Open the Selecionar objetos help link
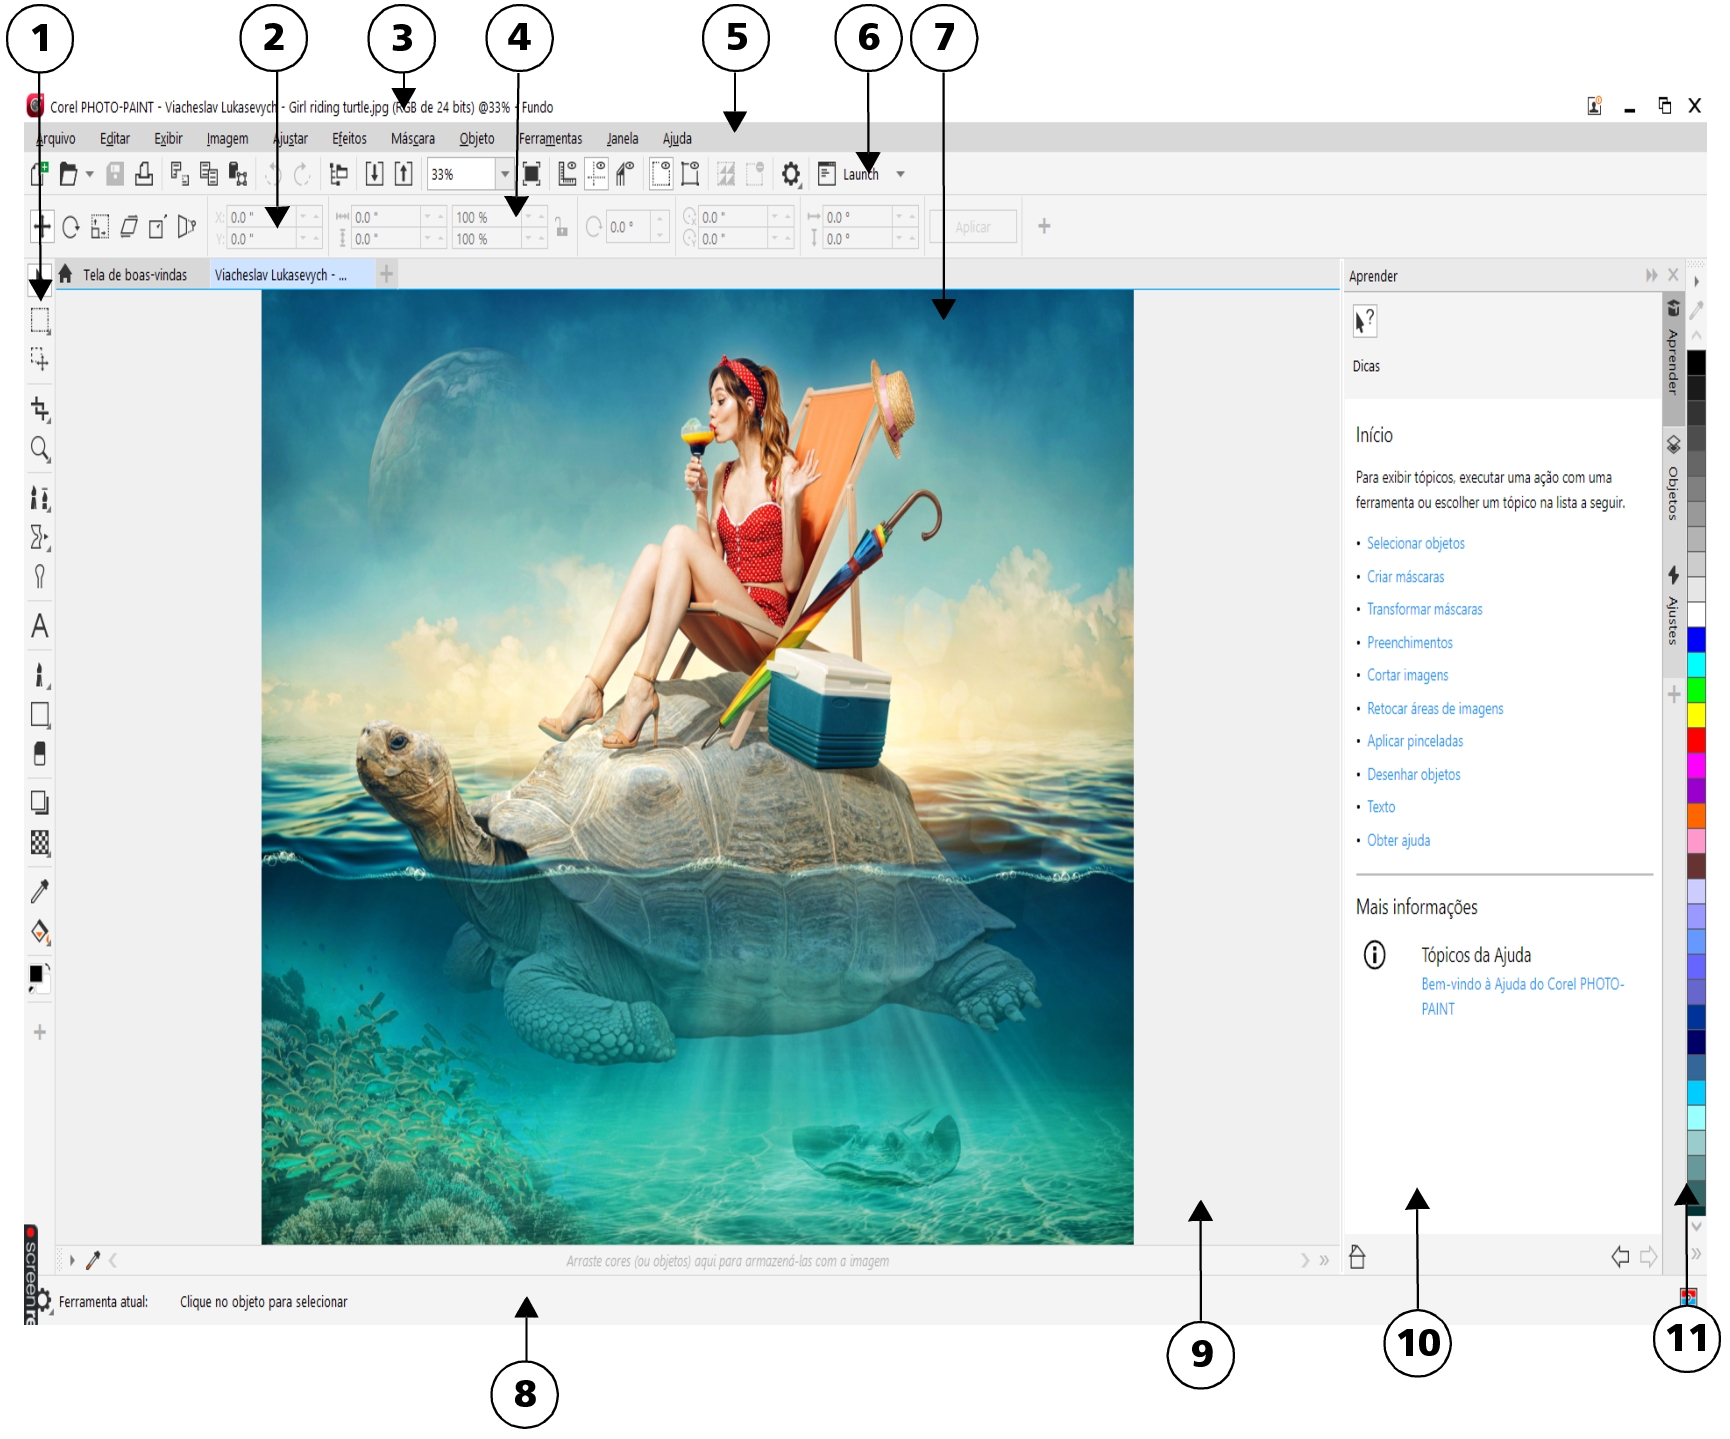Screen dimensions: 1730x1439 pos(1415,544)
